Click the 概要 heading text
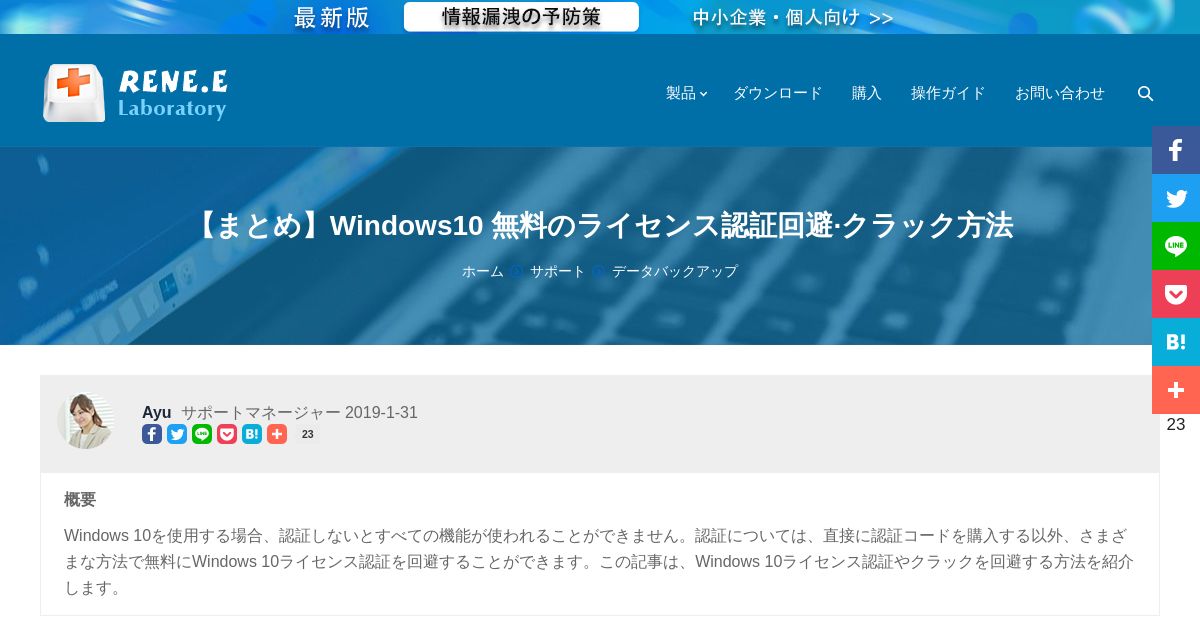This screenshot has width=1200, height=630. click(x=80, y=499)
